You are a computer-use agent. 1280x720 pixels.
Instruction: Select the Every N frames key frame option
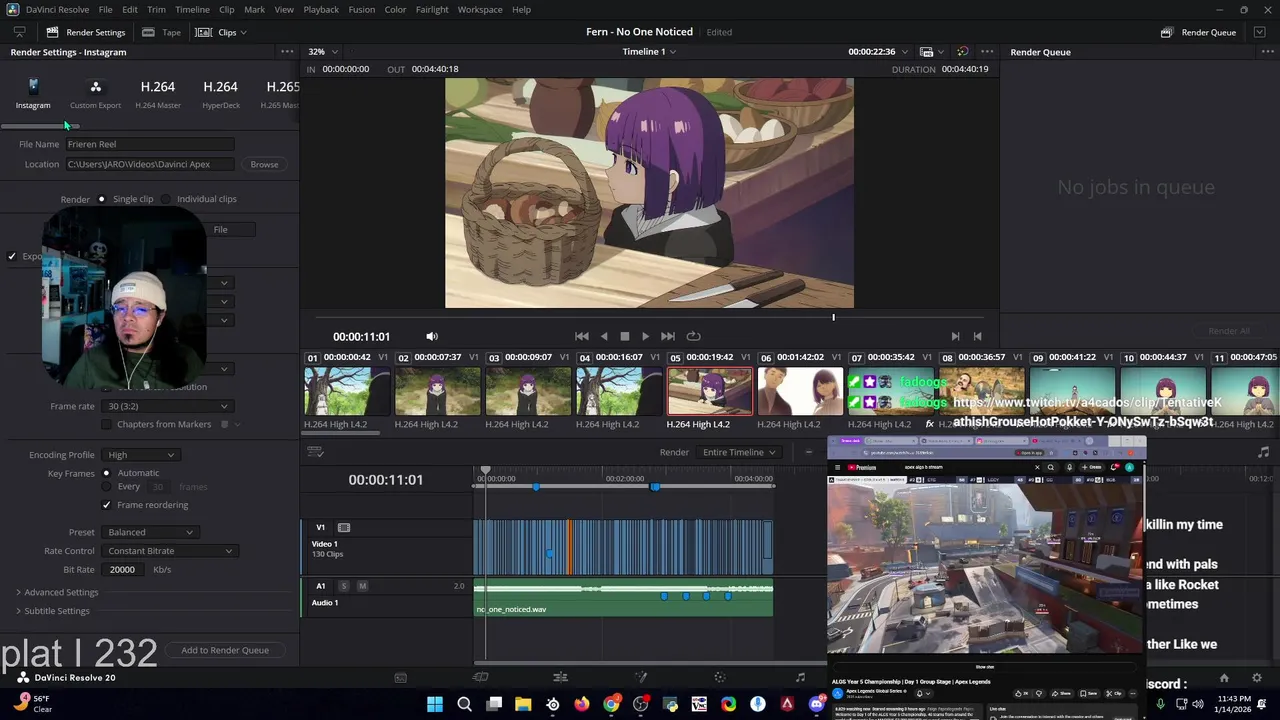[x=107, y=487]
